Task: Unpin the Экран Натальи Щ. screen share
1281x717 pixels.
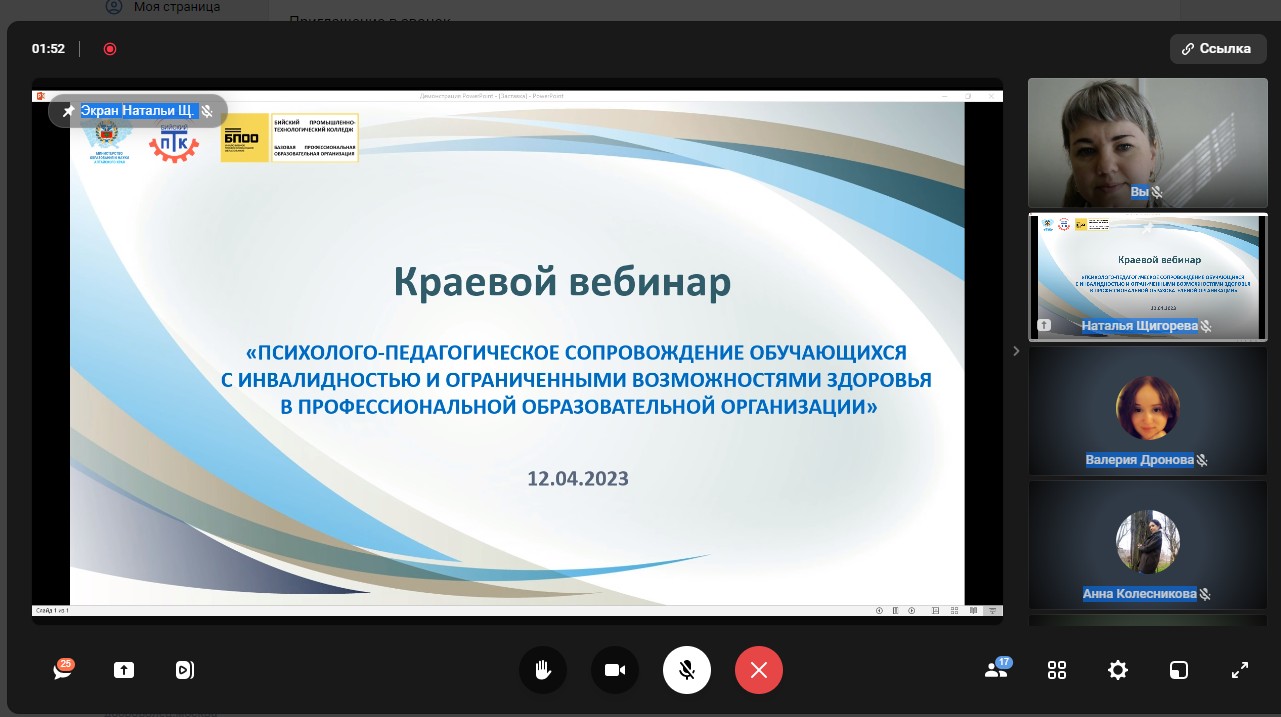Action: (68, 111)
